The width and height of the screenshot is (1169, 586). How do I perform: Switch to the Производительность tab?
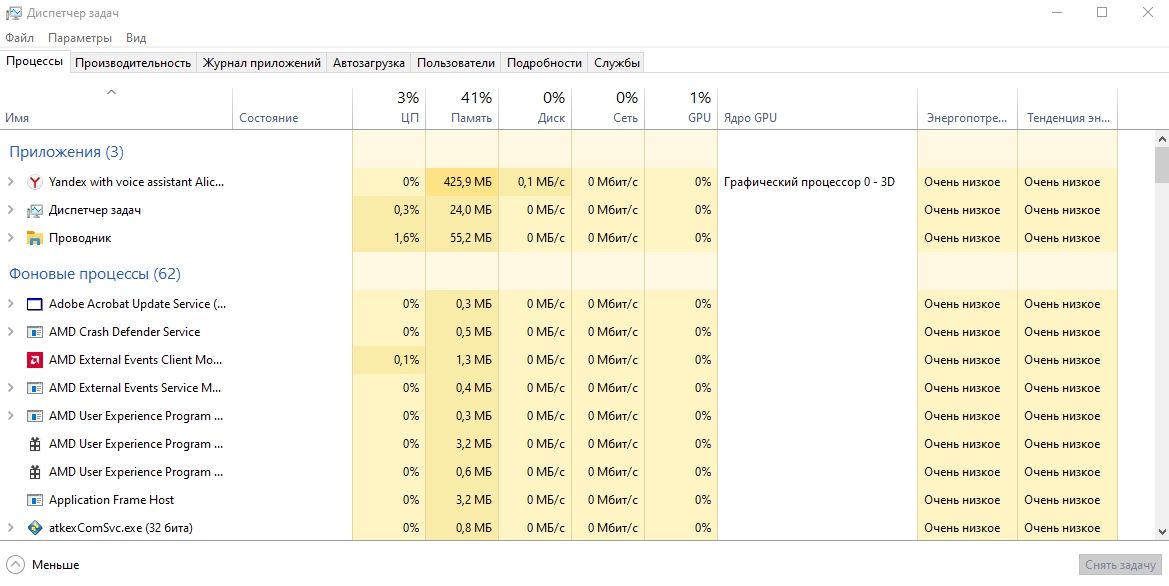[x=133, y=62]
